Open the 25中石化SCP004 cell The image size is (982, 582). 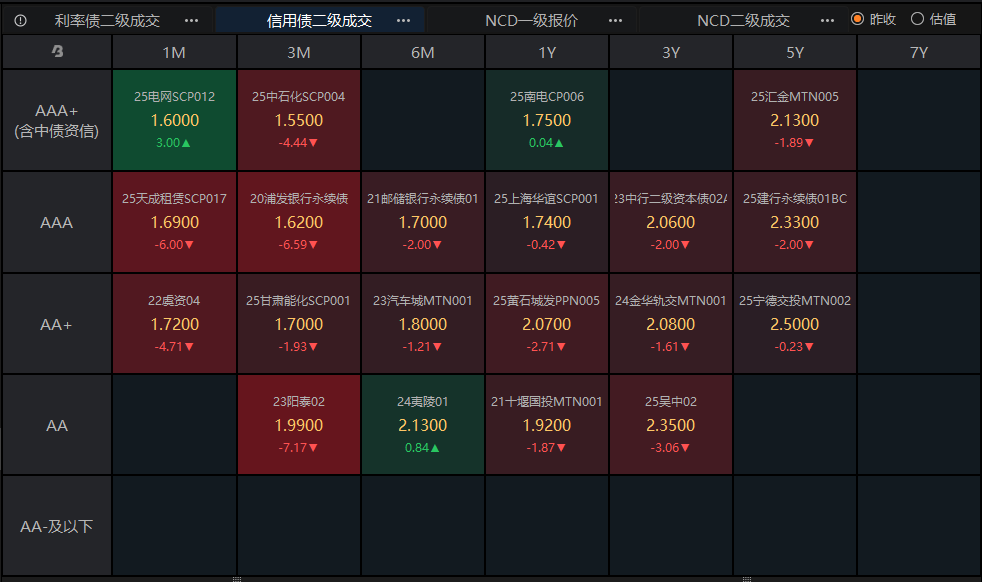pos(299,120)
